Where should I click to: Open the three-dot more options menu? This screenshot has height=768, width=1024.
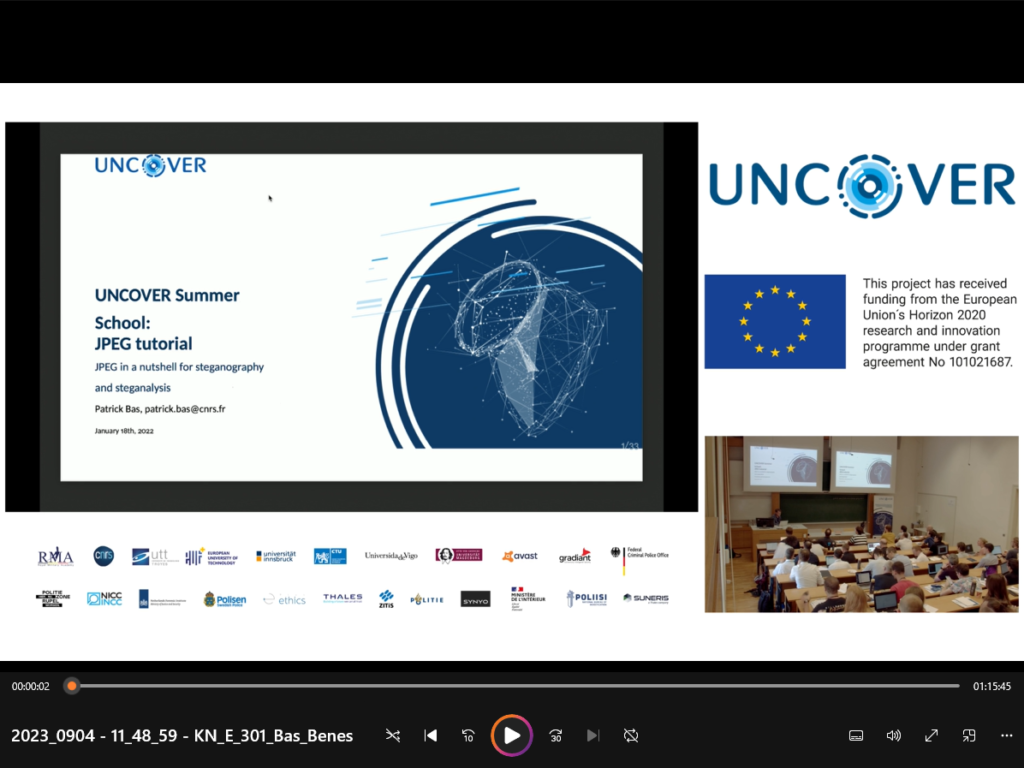point(1006,736)
